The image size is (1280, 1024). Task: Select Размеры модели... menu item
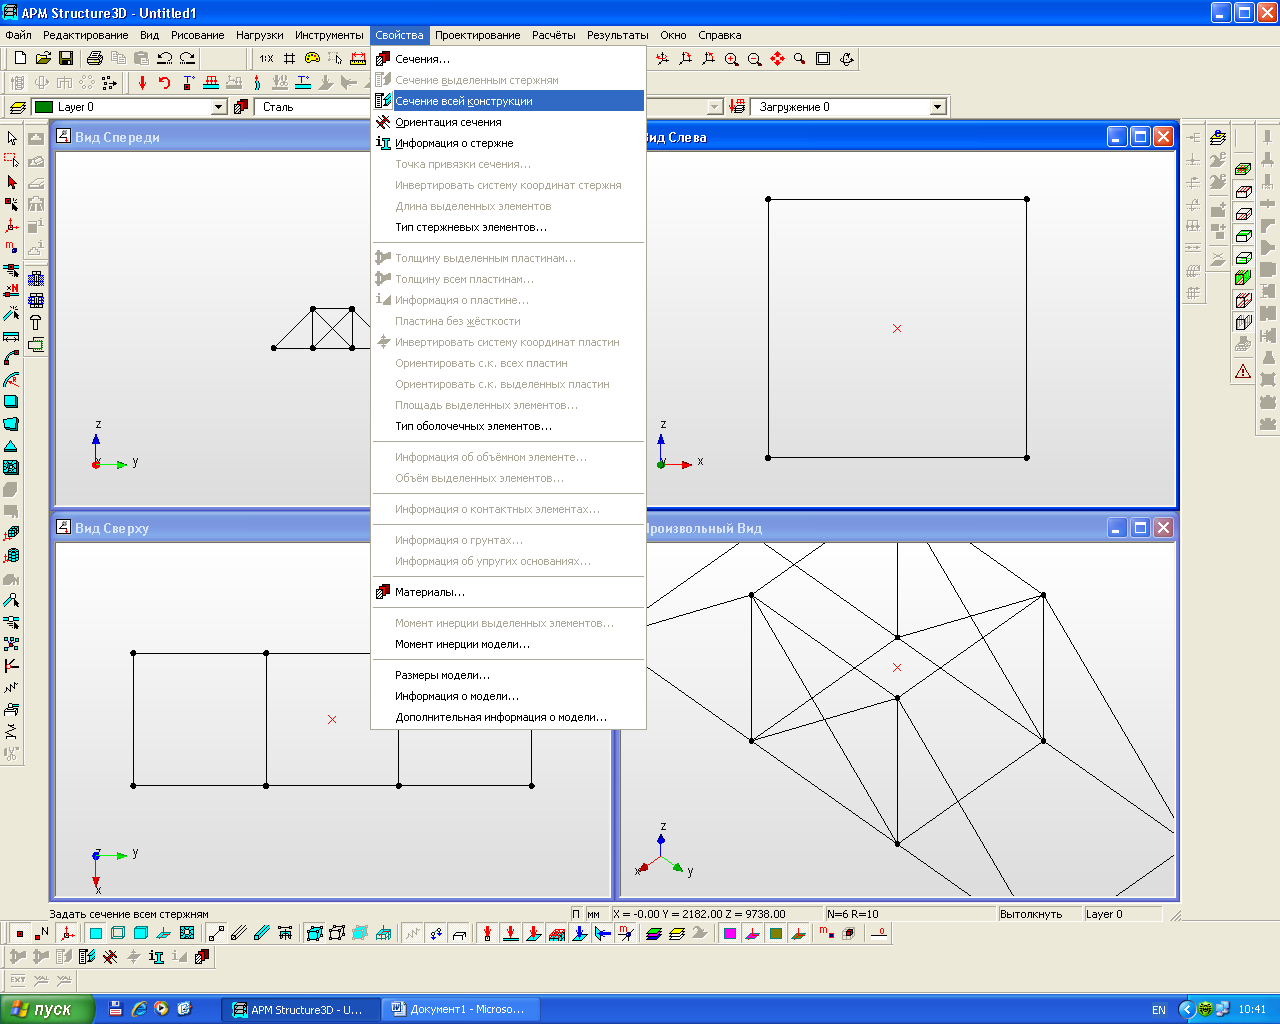[508, 675]
